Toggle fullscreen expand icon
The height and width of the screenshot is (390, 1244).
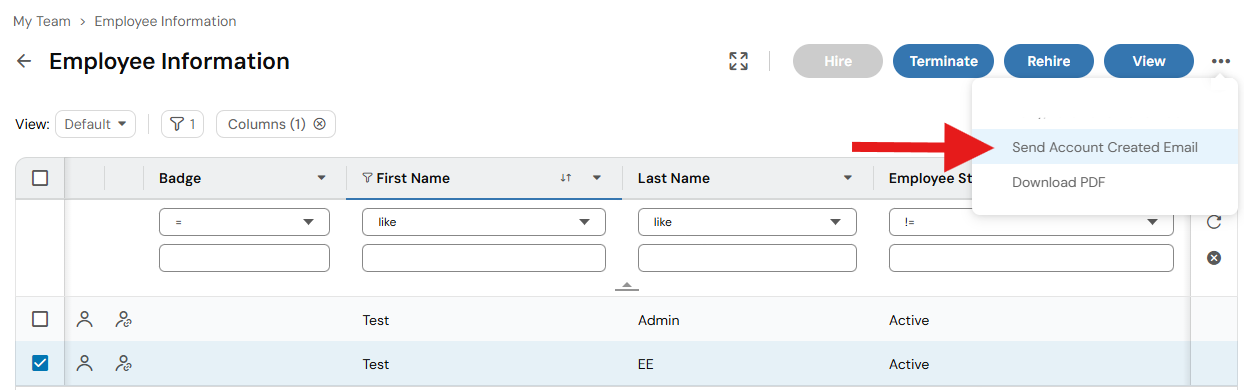click(739, 61)
